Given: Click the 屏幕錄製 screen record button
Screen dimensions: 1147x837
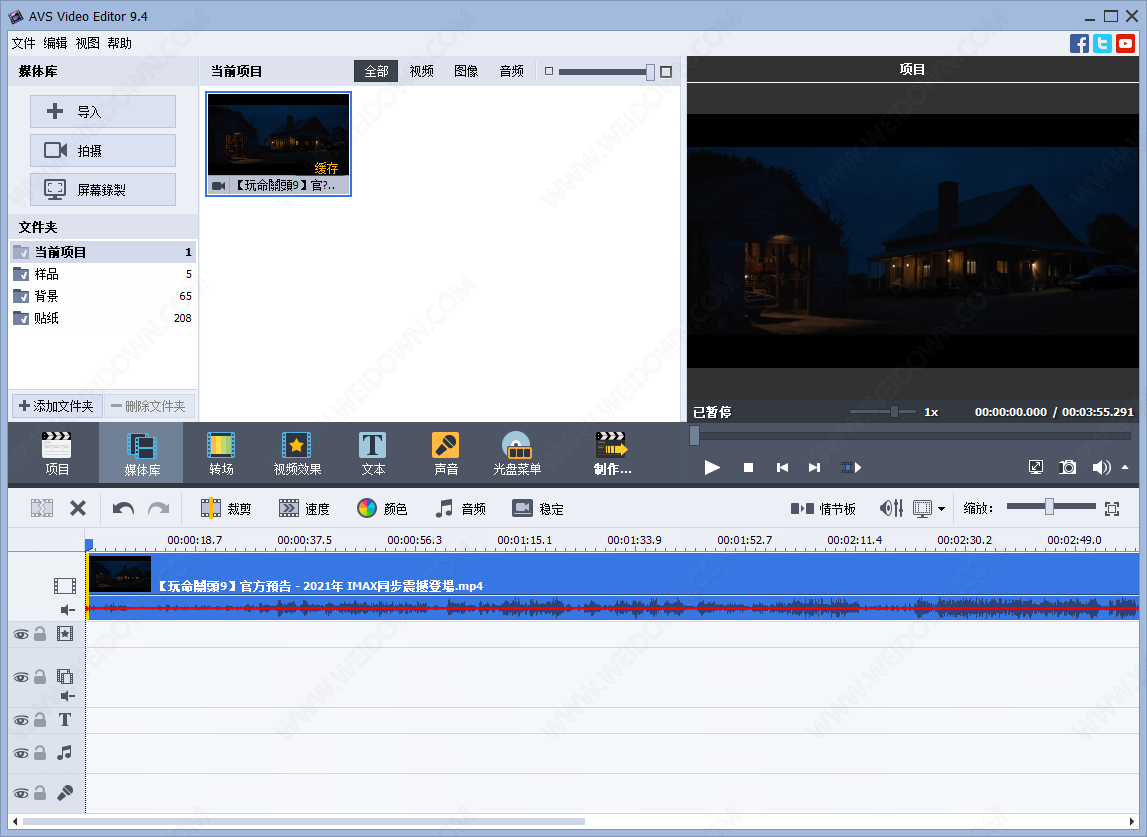Looking at the screenshot, I should pyautogui.click(x=103, y=189).
